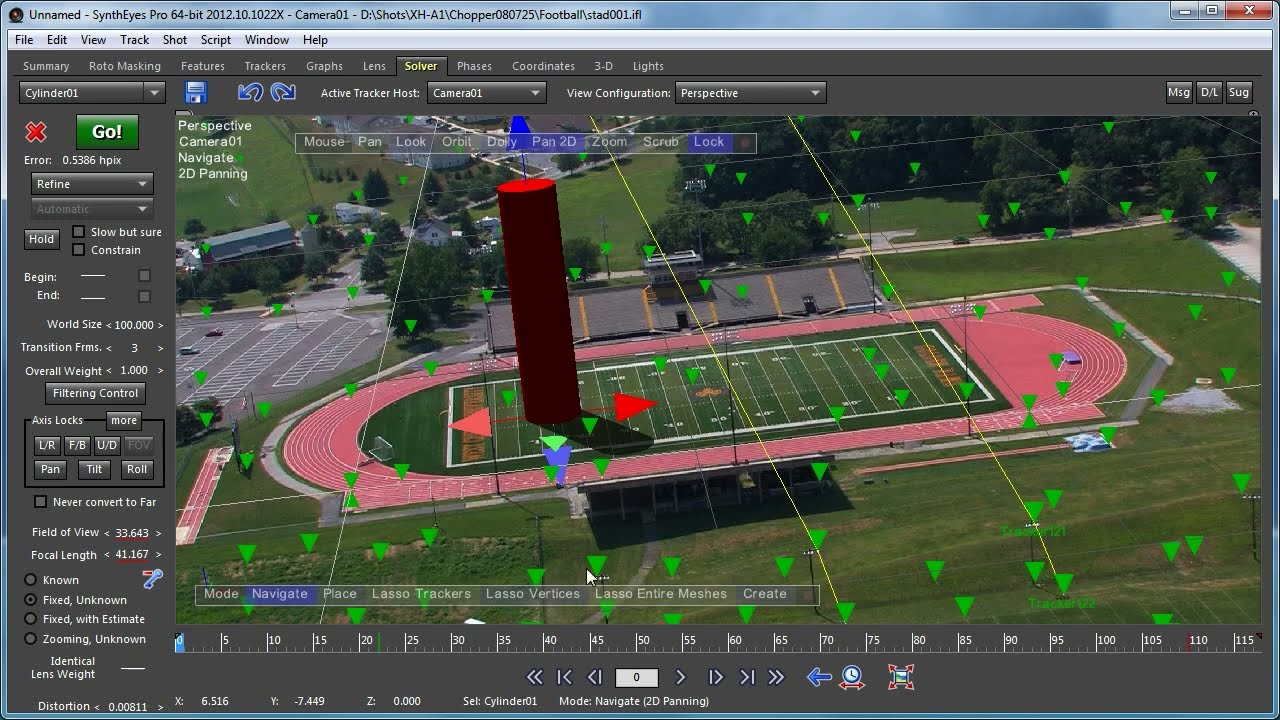Decrease Transition Frms with the left arrow
Image resolution: width=1280 pixels, height=720 pixels.
[x=110, y=348]
